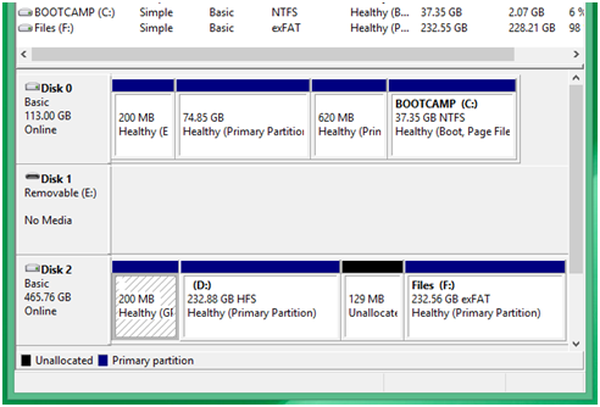The image size is (600, 407).
Task: Select the Disk 0 drive icon
Action: coord(32,88)
